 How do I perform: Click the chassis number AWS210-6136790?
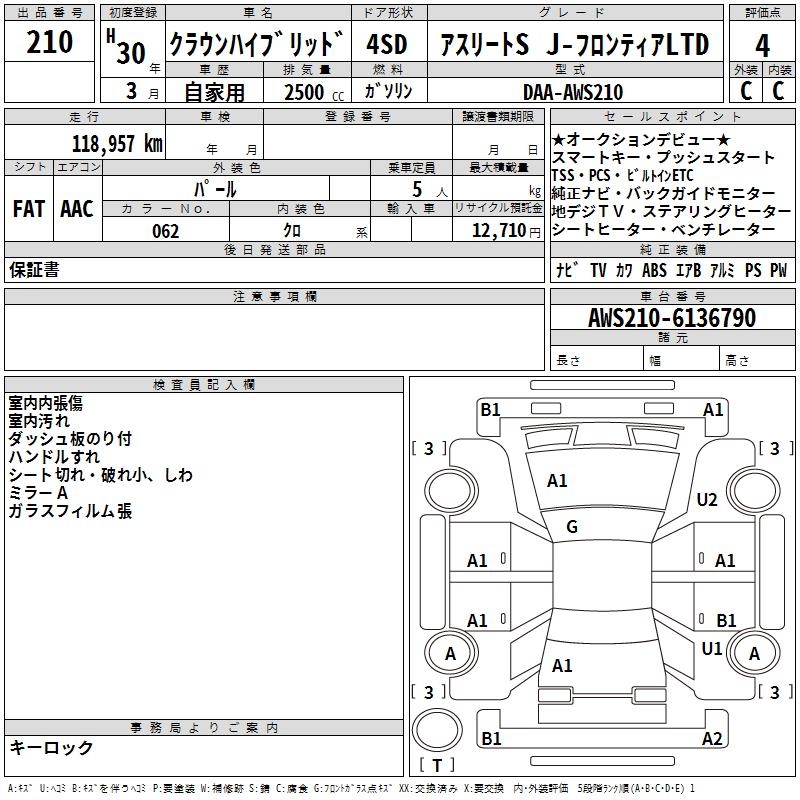tap(672, 317)
